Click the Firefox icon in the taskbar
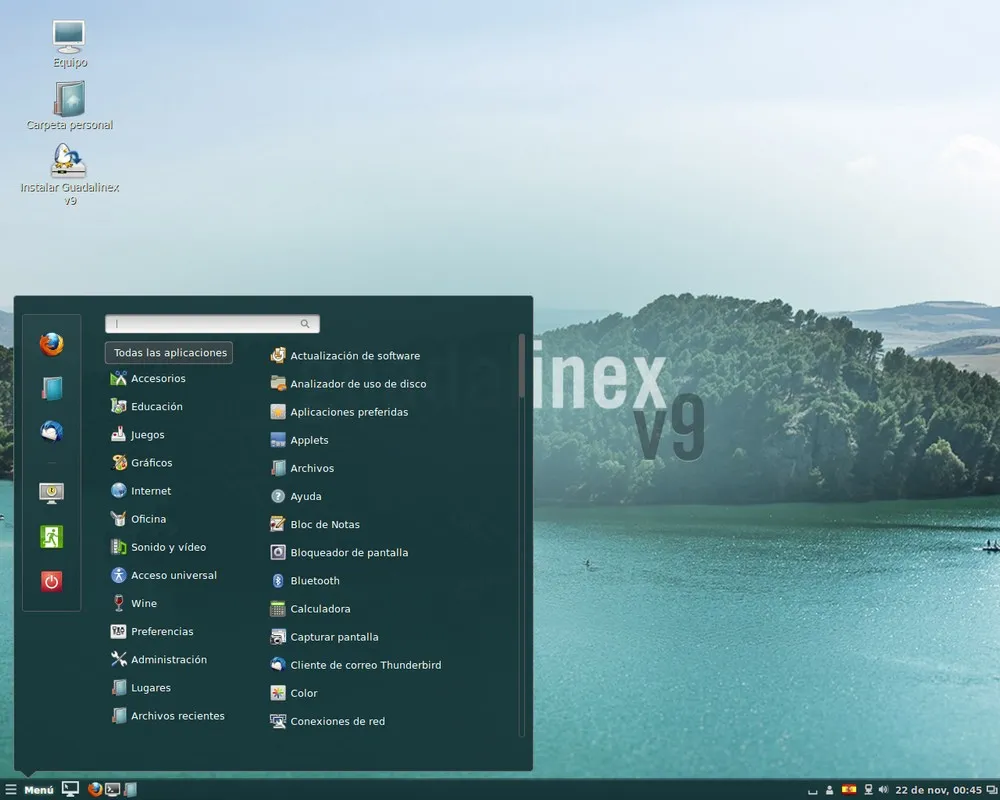This screenshot has width=1000, height=800. [94, 789]
